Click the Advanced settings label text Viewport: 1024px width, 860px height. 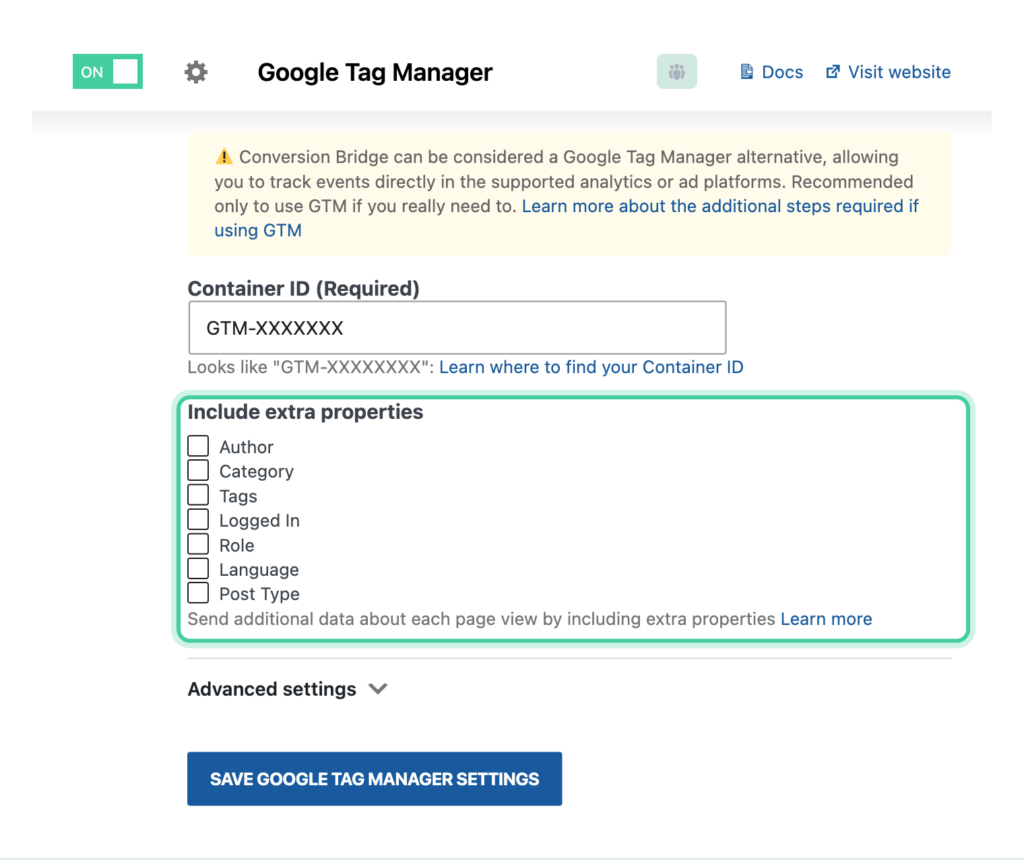pyautogui.click(x=272, y=689)
